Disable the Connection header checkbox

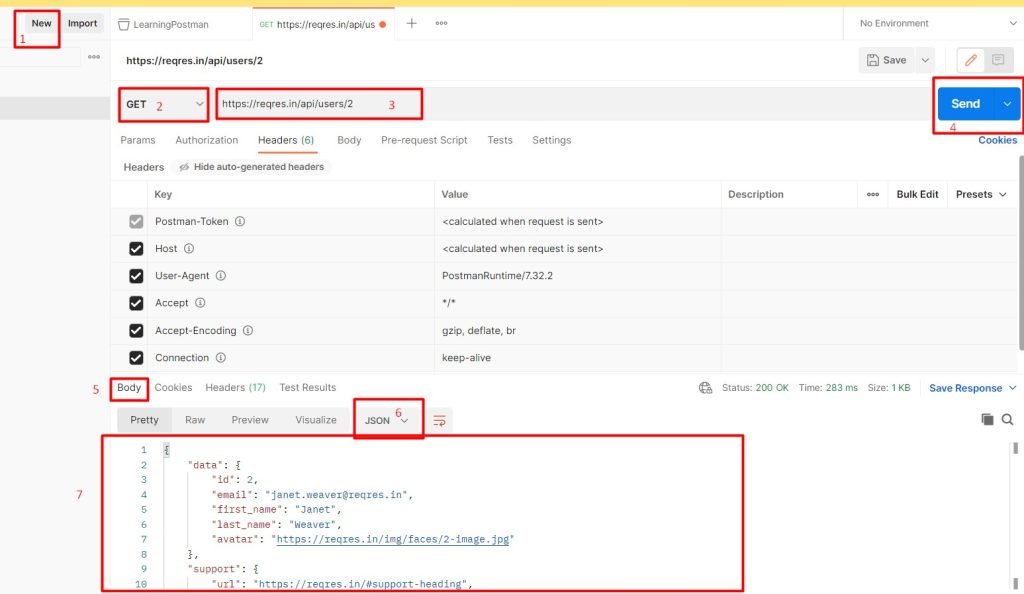click(x=137, y=358)
